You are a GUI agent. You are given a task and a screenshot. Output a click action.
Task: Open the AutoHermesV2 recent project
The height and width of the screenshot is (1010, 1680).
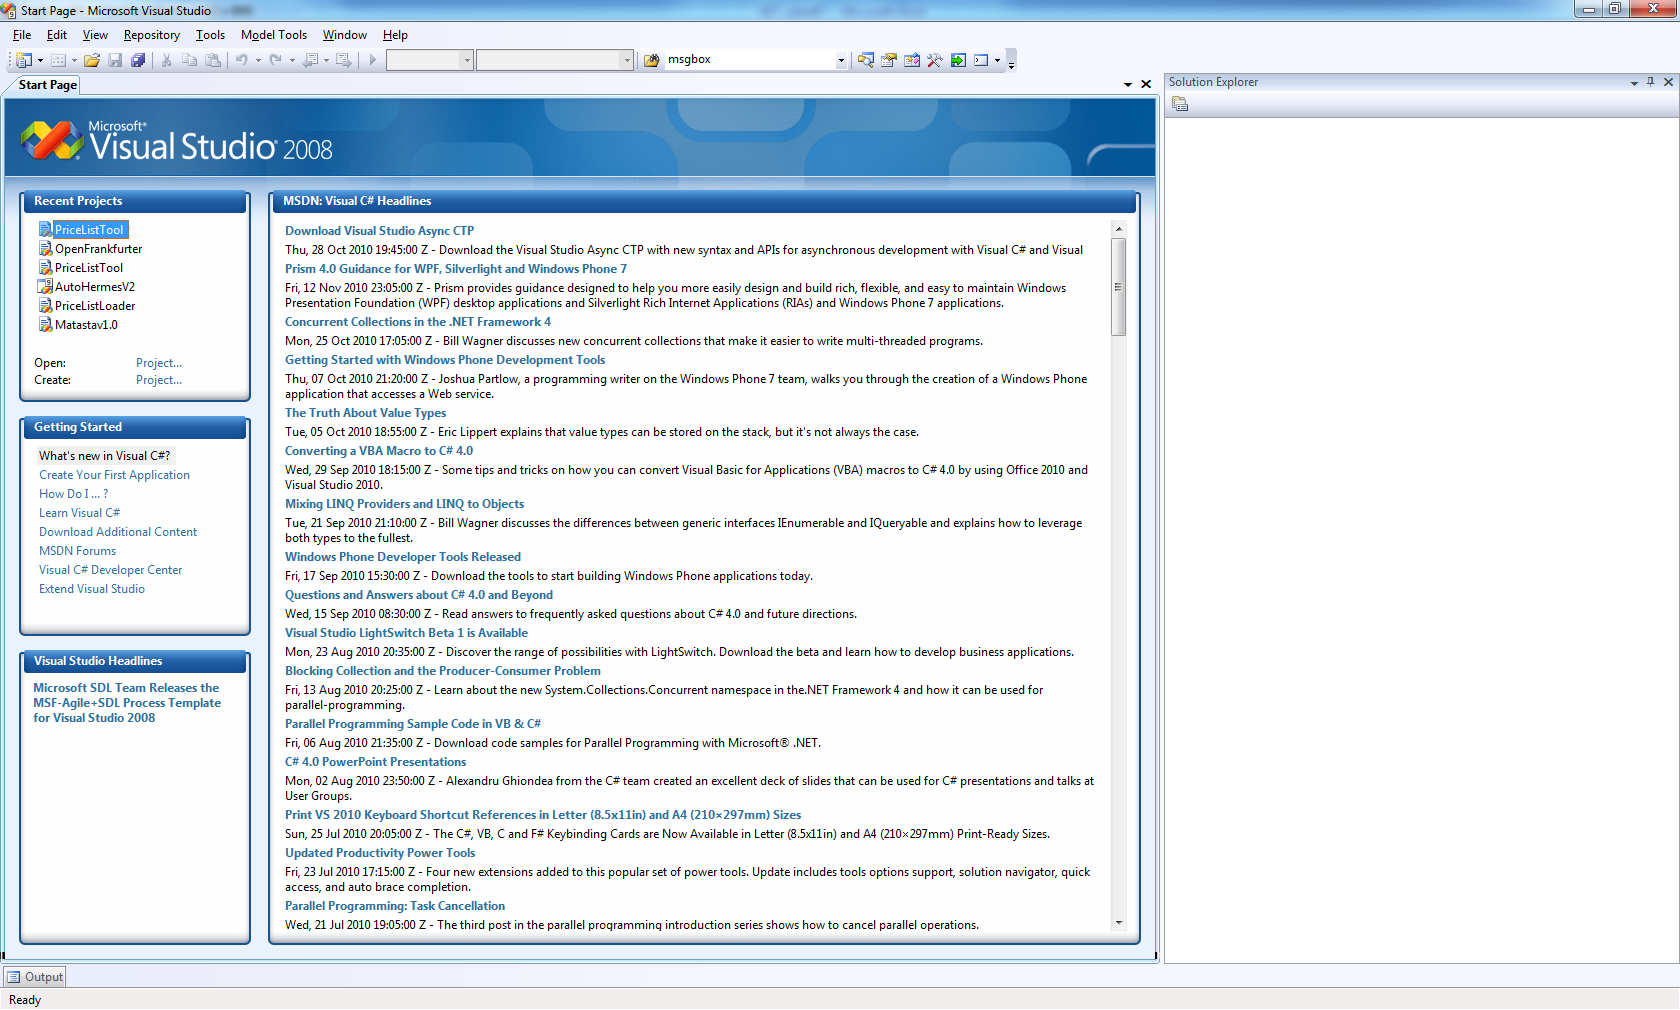(95, 287)
